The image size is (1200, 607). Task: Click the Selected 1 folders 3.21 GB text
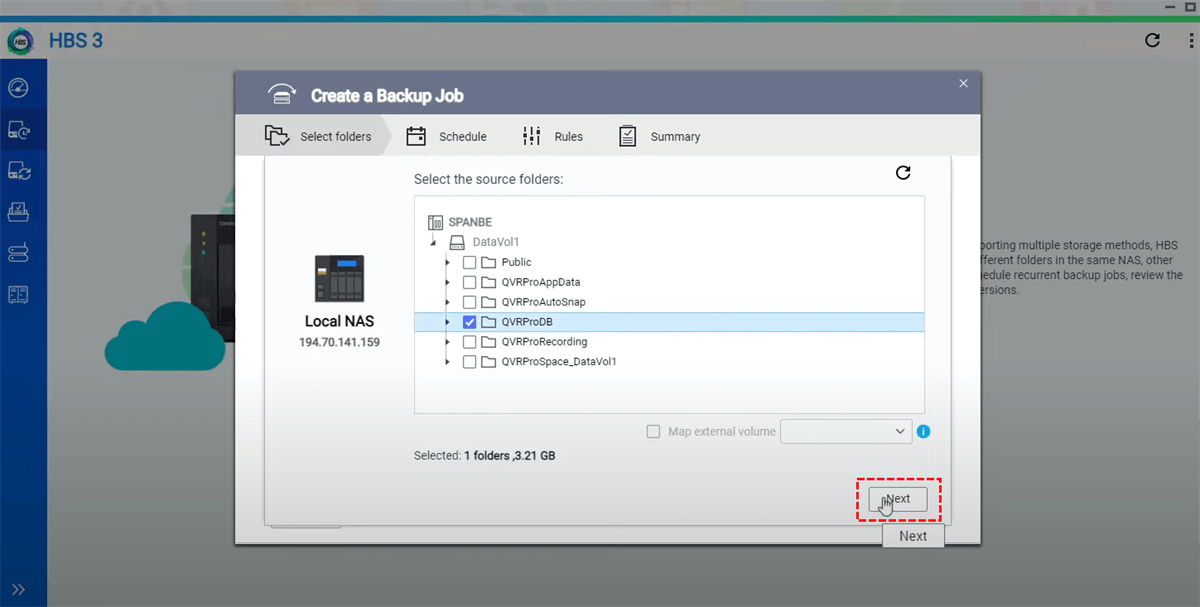[x=485, y=456]
